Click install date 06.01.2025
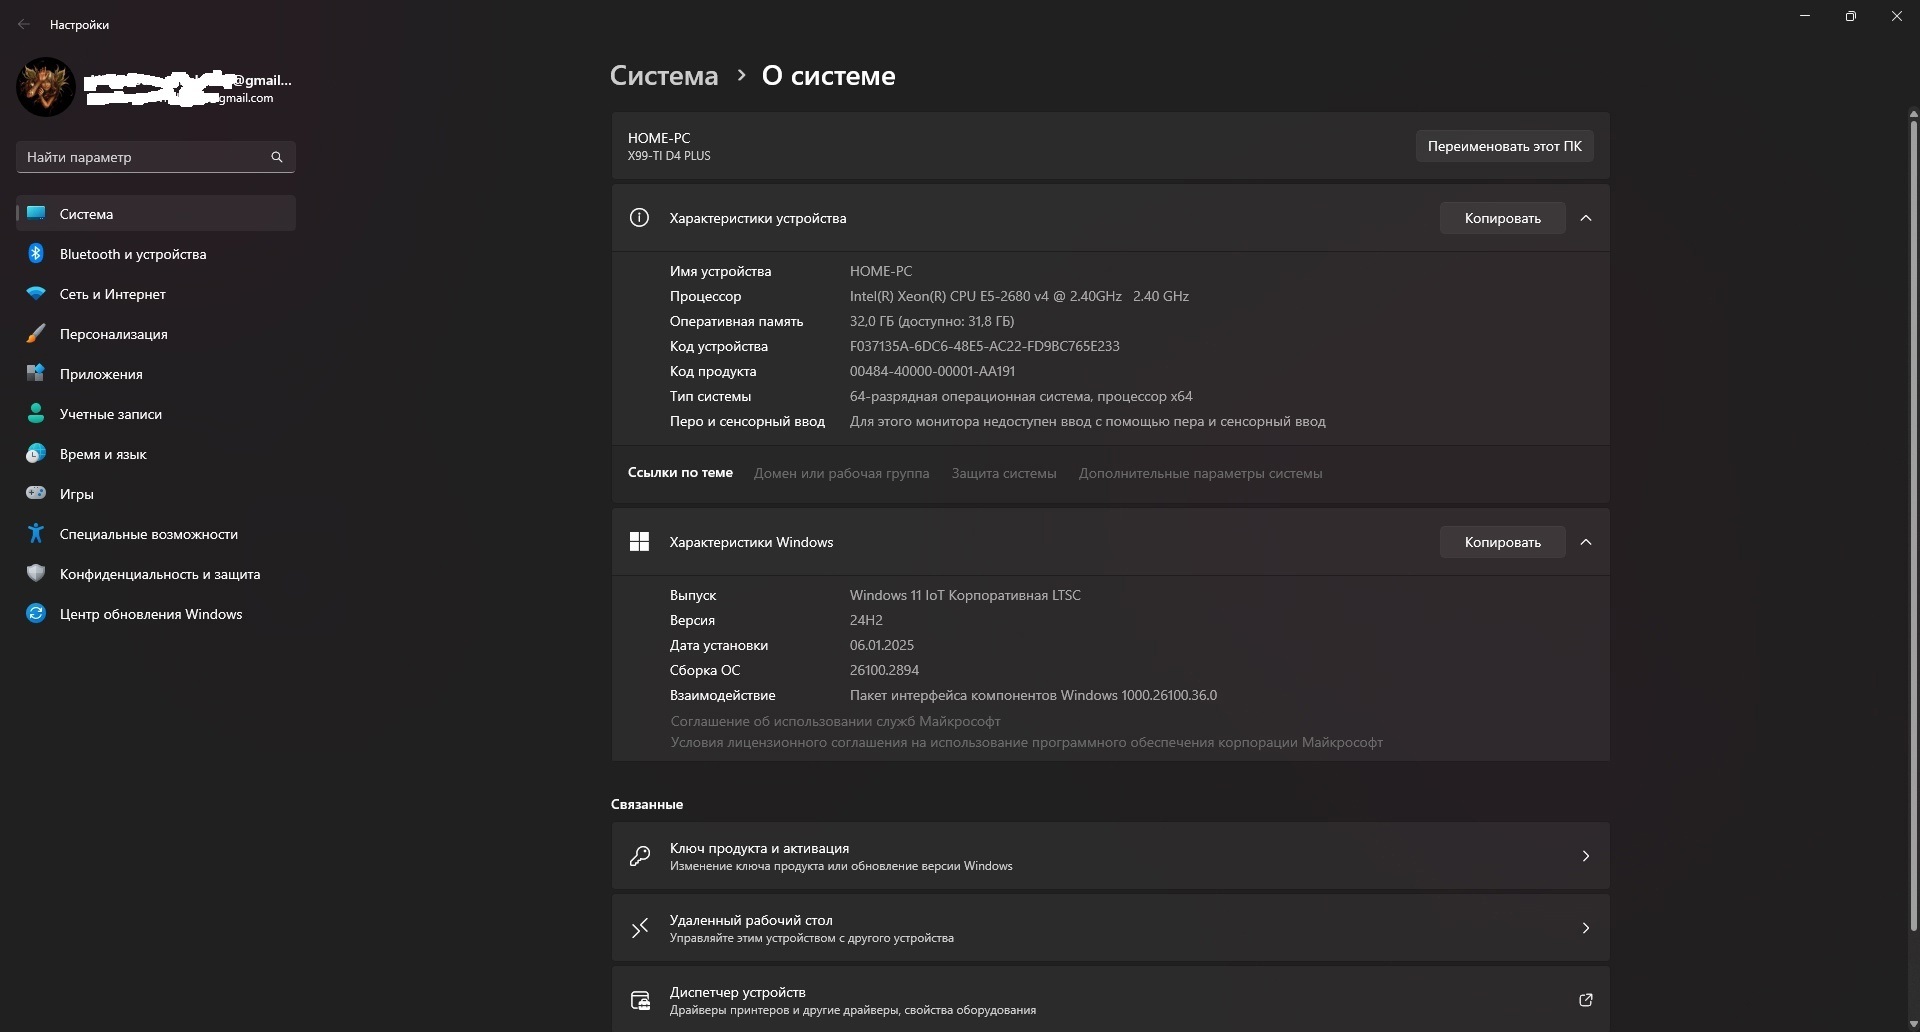 coord(882,645)
